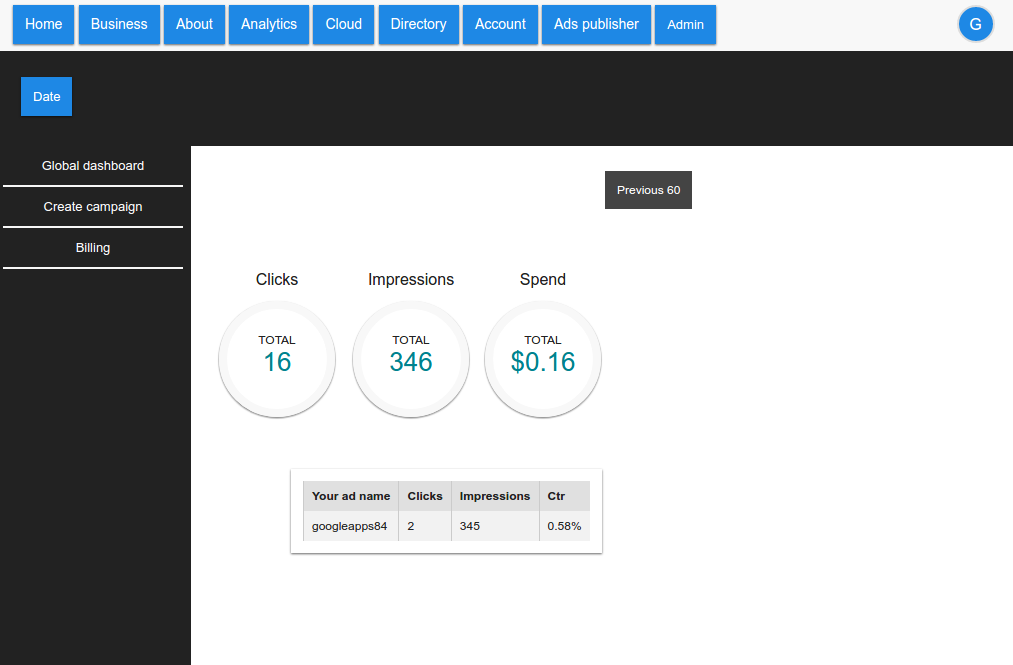This screenshot has height=665, width=1013.
Task: Select Create campaign in the sidebar
Action: point(93,207)
